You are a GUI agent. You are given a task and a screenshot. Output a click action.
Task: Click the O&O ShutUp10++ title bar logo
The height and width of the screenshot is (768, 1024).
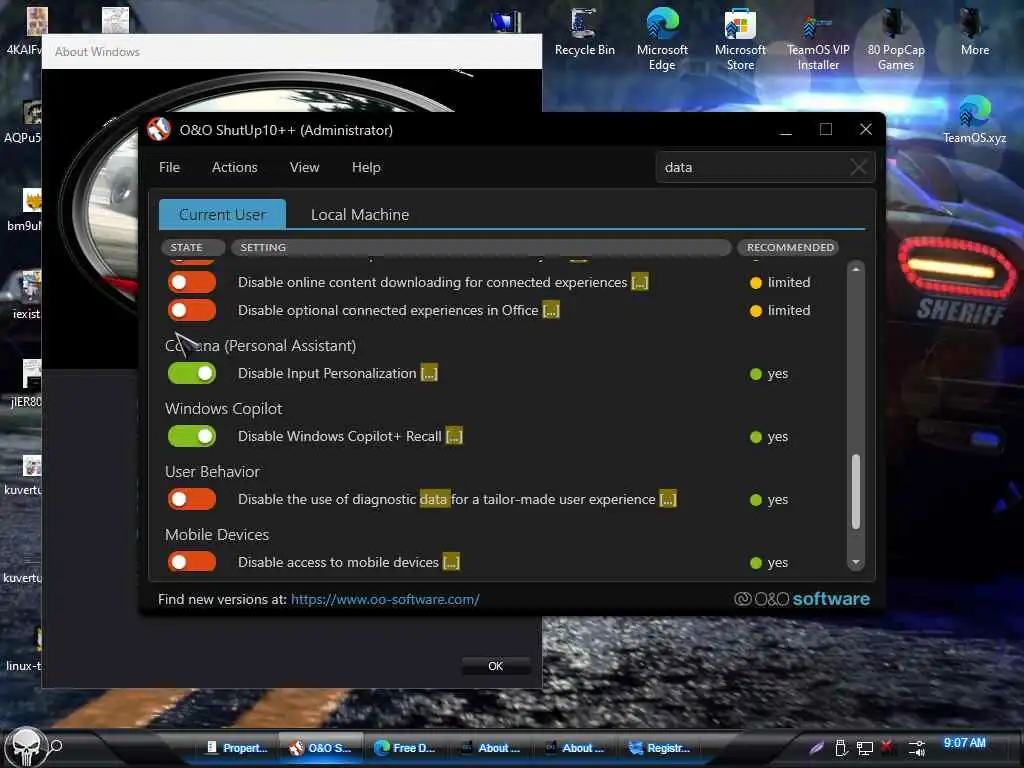pyautogui.click(x=159, y=129)
